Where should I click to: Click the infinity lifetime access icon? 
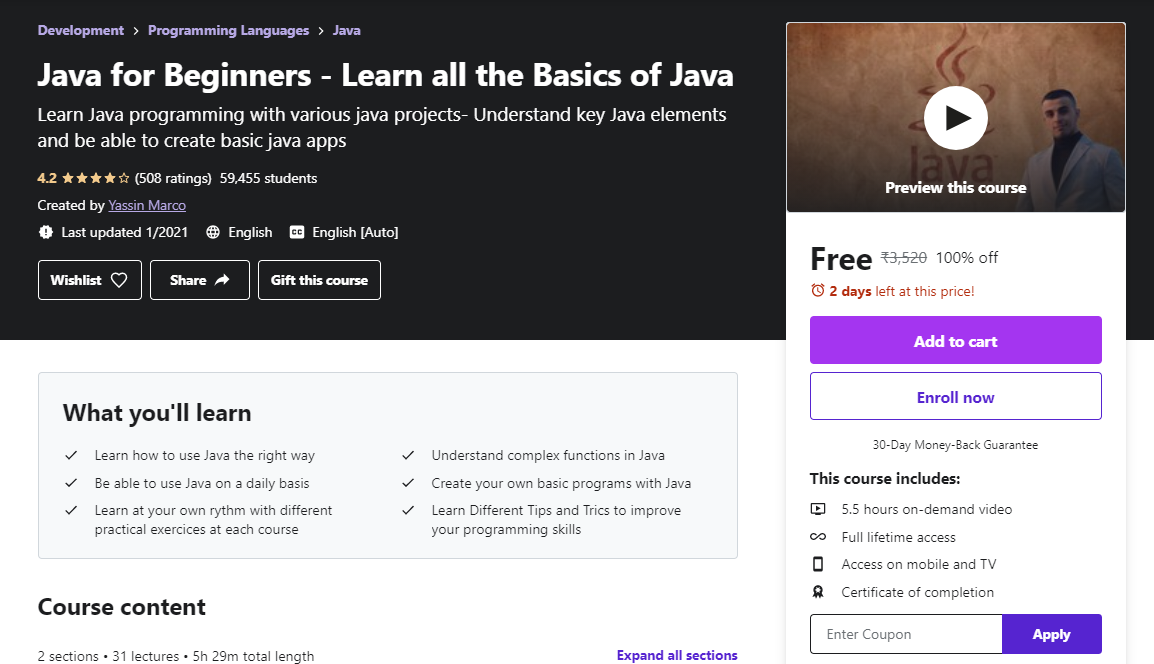point(818,537)
